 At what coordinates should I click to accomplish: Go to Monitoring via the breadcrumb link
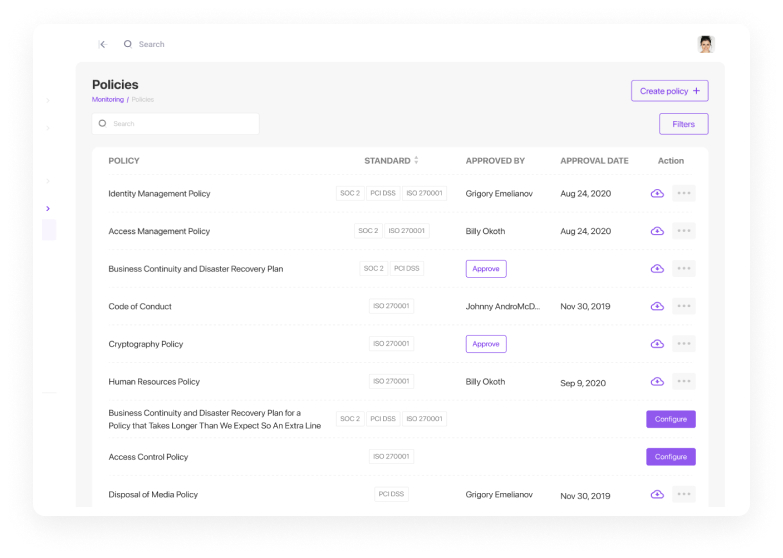tap(108, 100)
